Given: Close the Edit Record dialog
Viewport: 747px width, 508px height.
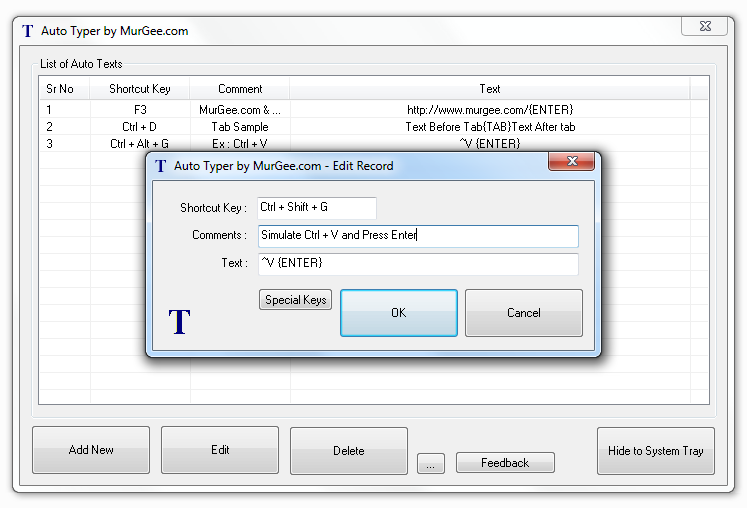Looking at the screenshot, I should point(571,161).
